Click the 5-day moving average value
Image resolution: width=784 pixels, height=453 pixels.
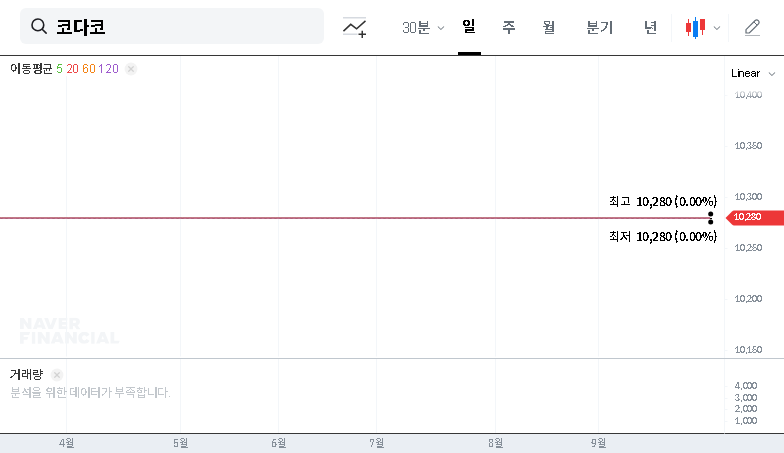59,69
